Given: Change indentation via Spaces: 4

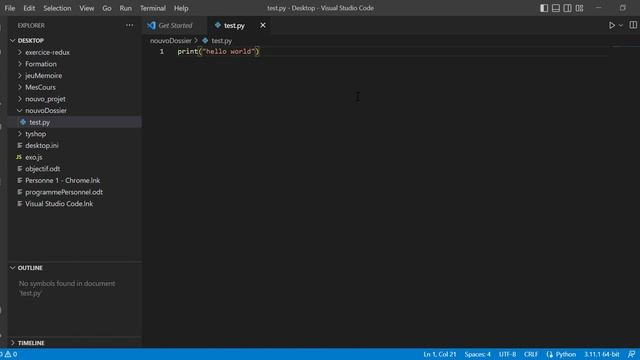Looking at the screenshot, I should pyautogui.click(x=478, y=354).
